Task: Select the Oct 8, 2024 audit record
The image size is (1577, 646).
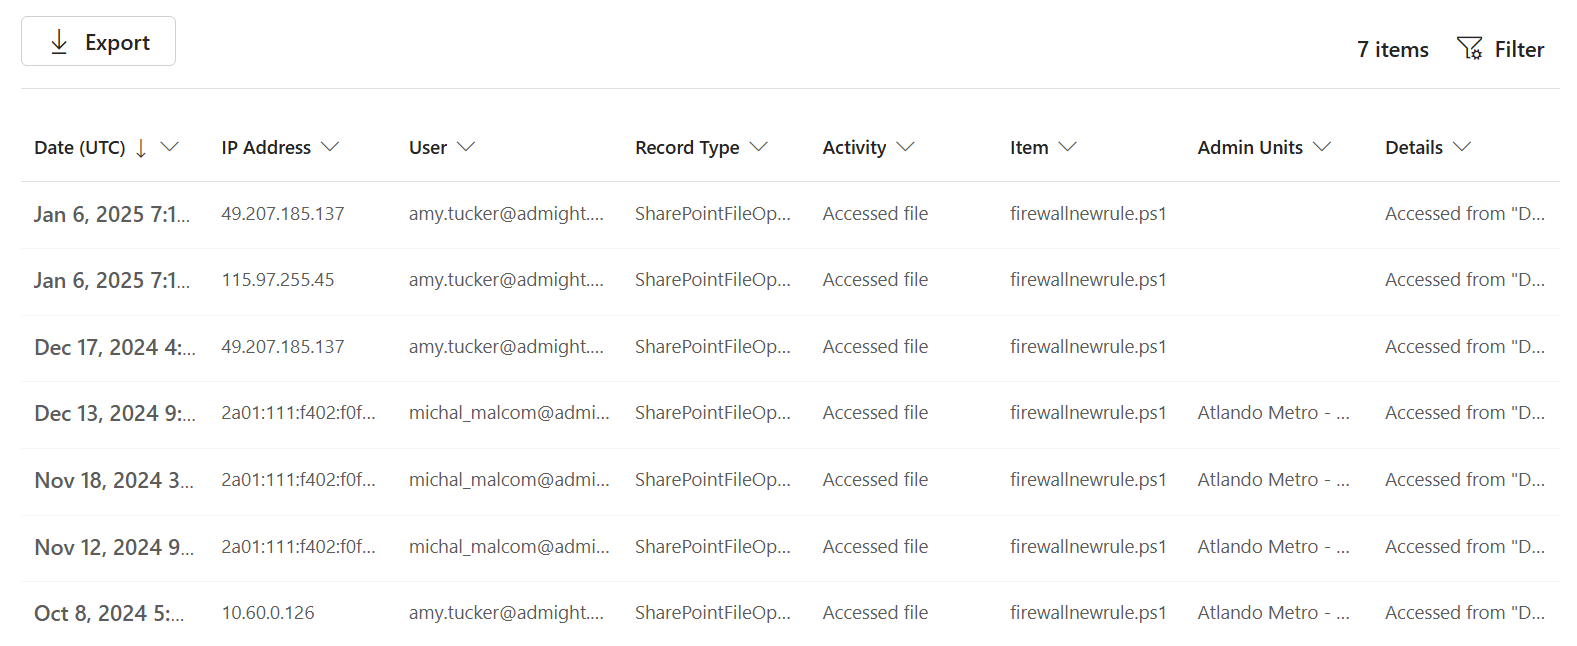Action: click(x=108, y=613)
